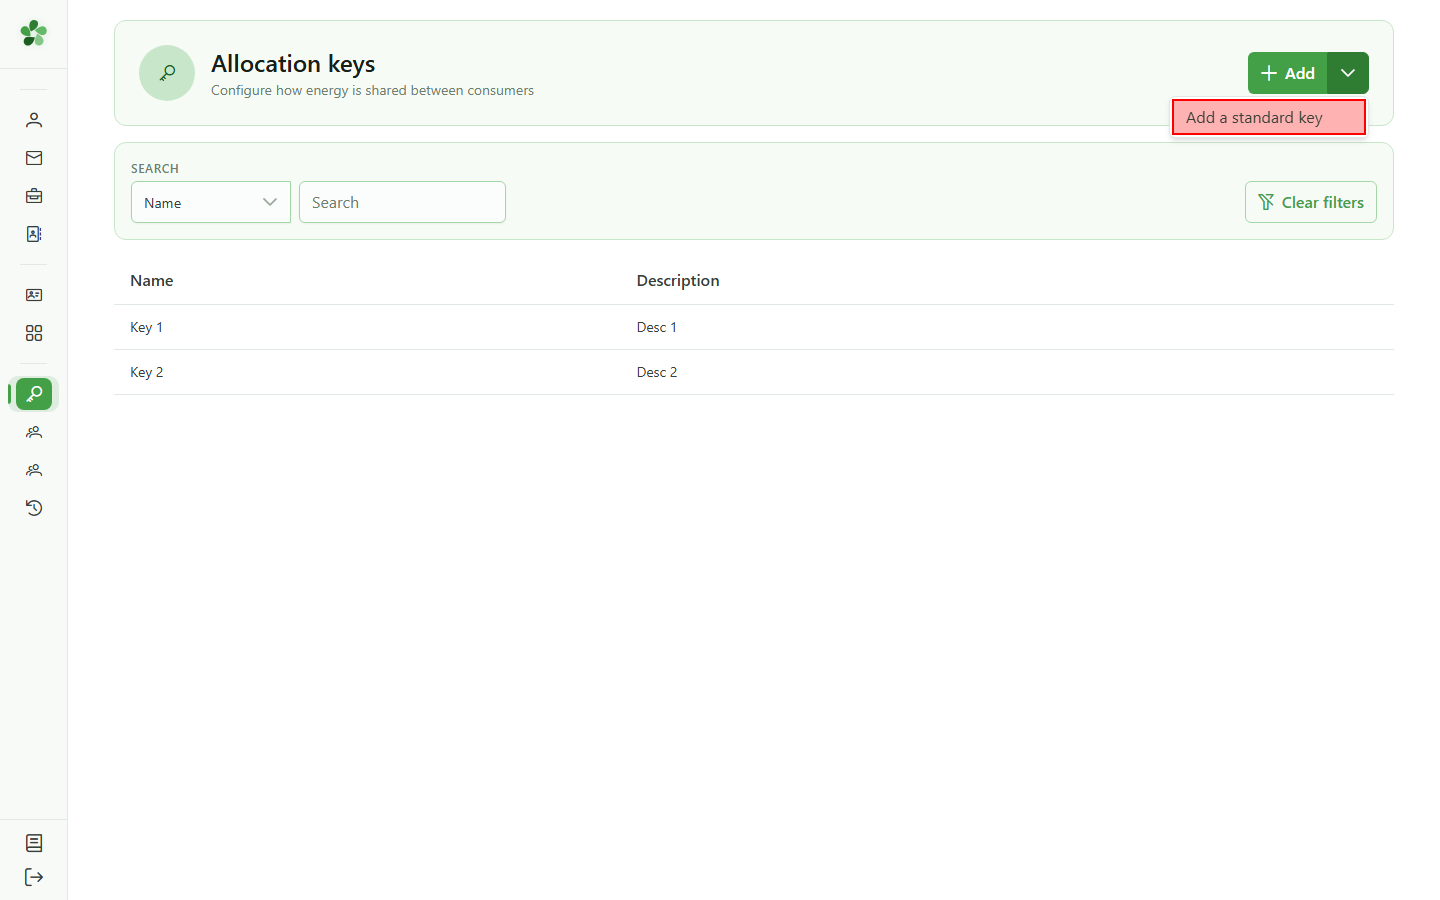Open the contact book sidebar icon
This screenshot has width=1440, height=900.
coord(34,234)
